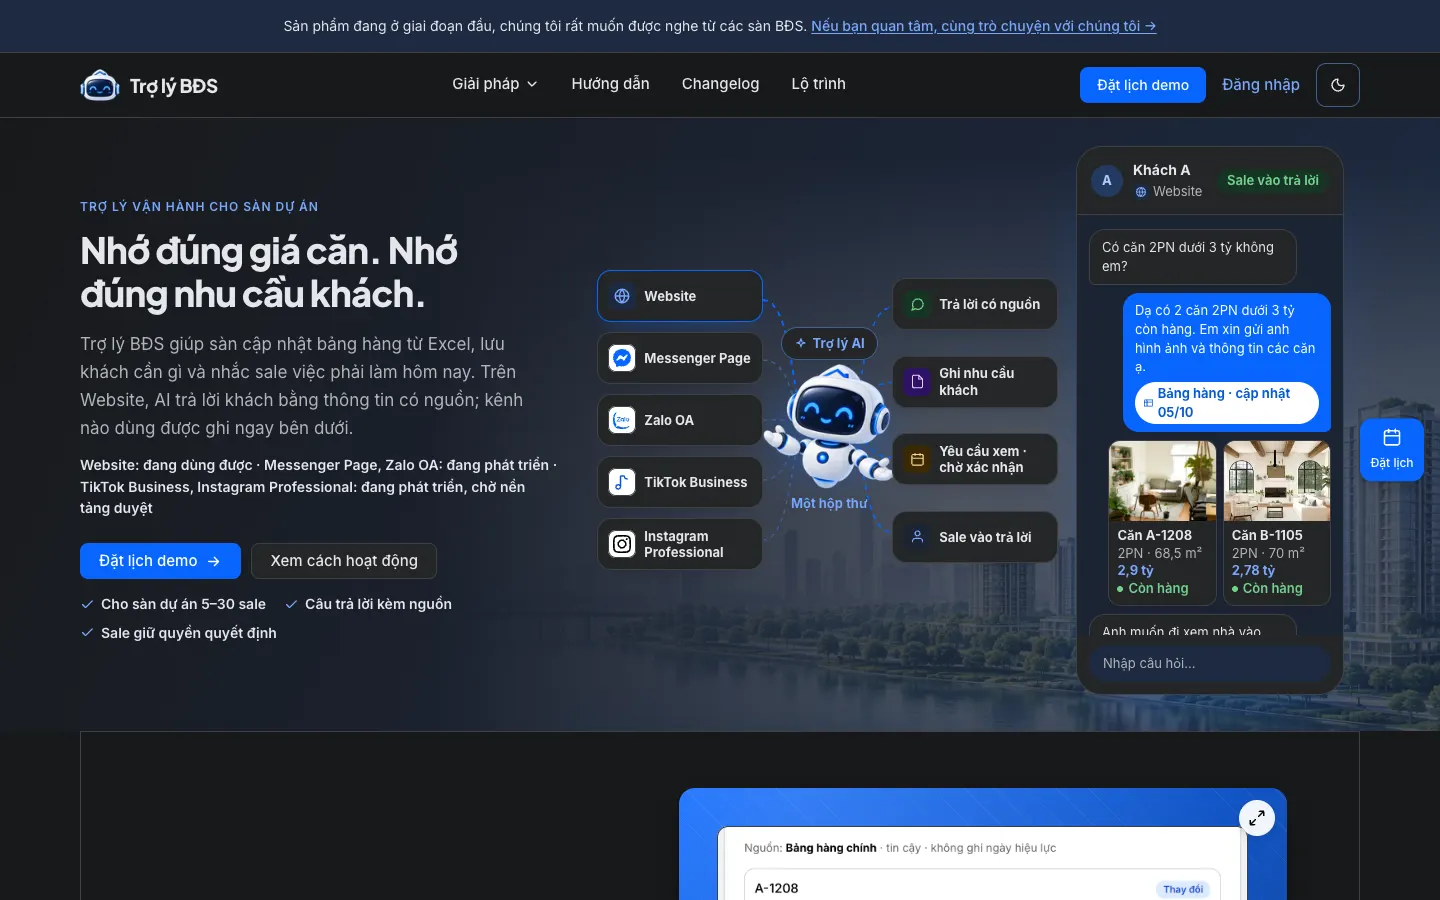Open the Đăng nhập link

[1261, 85]
